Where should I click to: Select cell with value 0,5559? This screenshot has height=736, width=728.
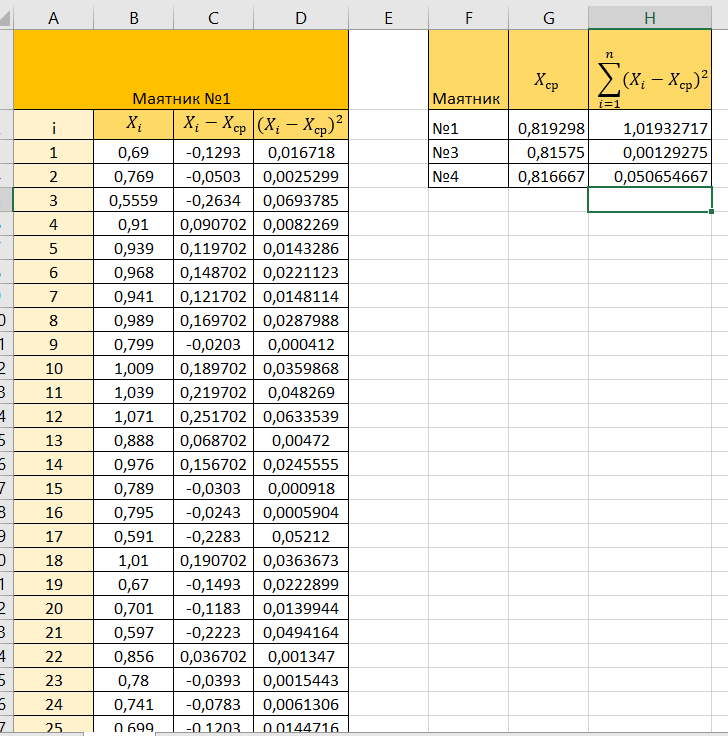point(134,200)
